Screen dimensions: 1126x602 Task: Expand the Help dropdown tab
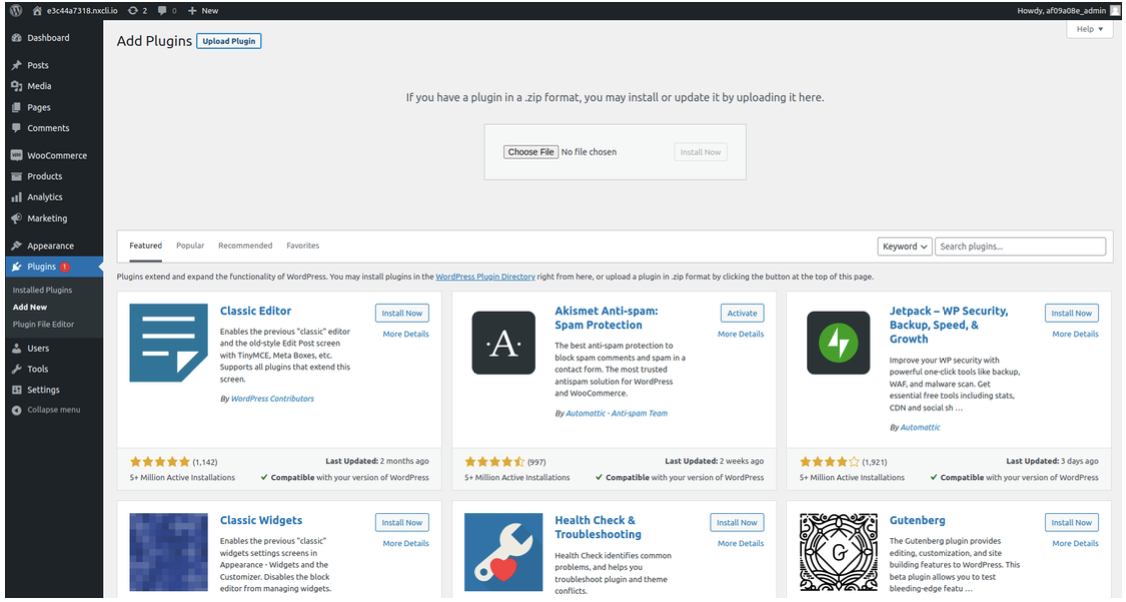[x=1089, y=29]
